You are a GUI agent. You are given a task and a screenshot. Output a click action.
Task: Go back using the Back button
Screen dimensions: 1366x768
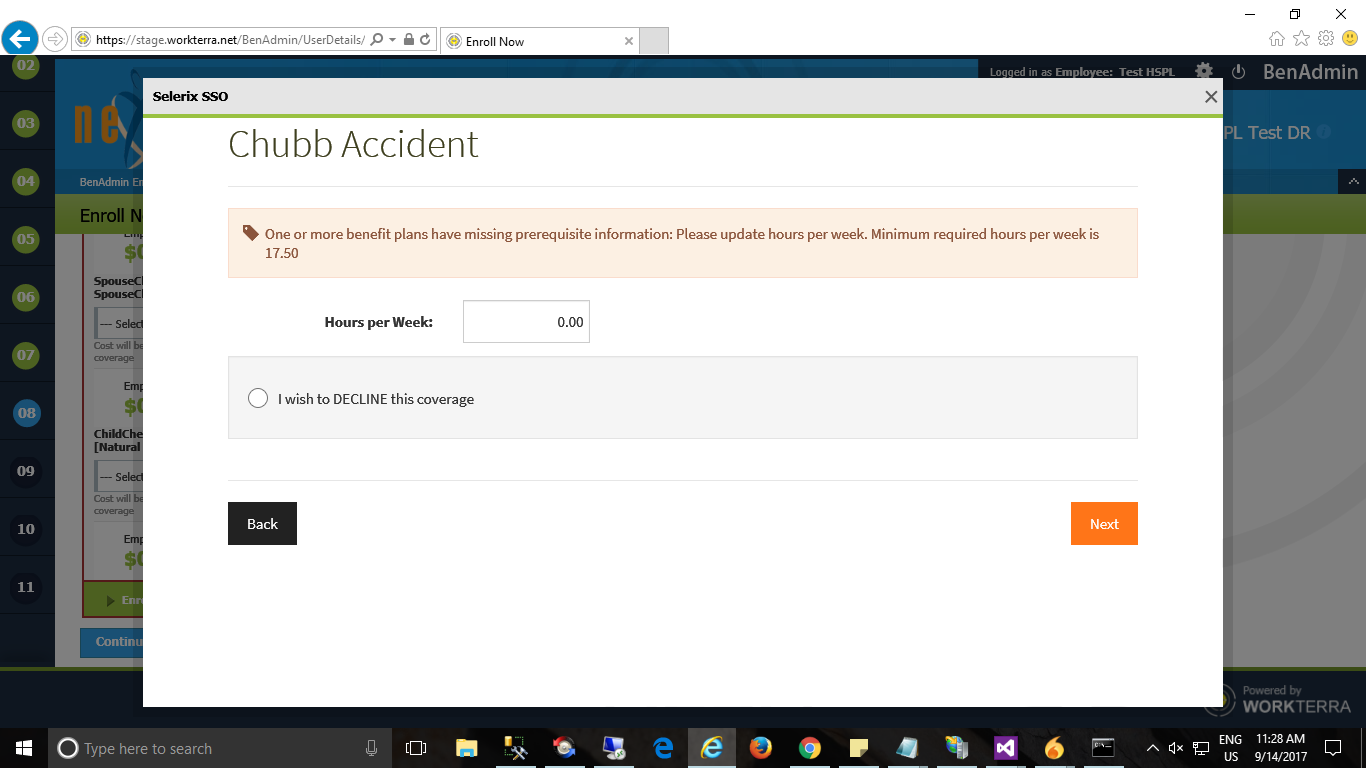(x=262, y=524)
